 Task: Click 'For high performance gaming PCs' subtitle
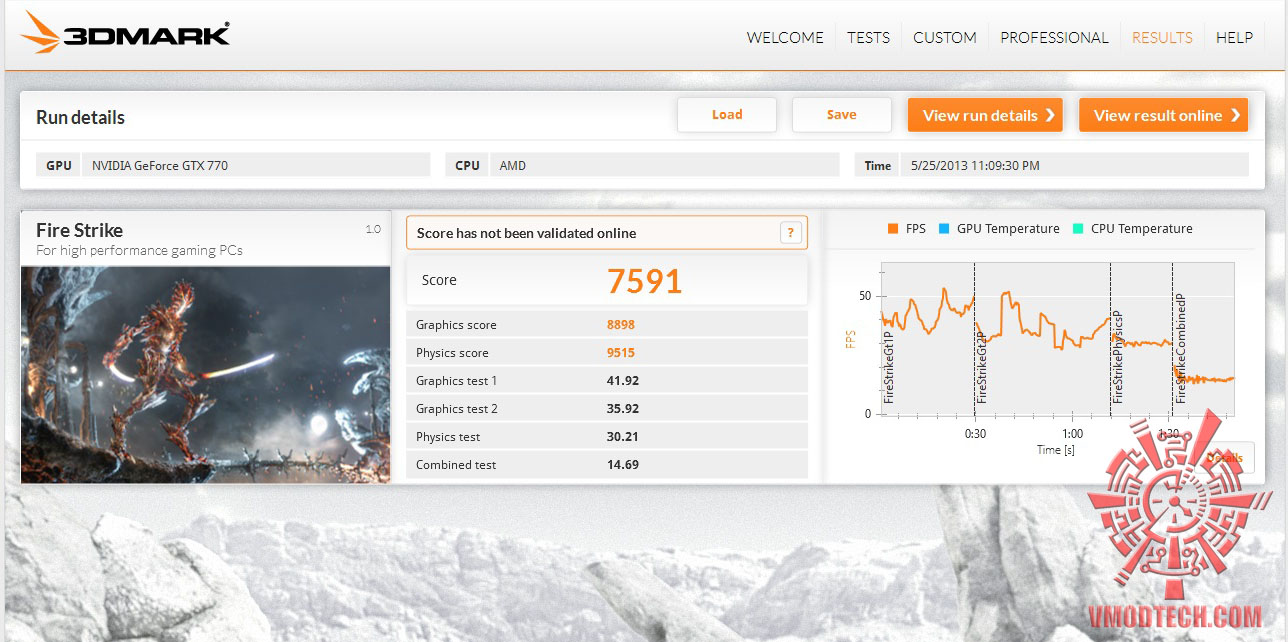click(140, 251)
